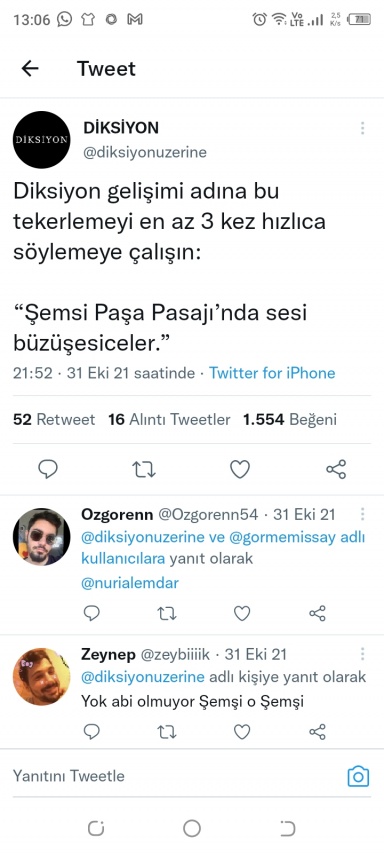View 1.554 Beğeni likes list
Screen dimensions: 384x854
coord(290,419)
